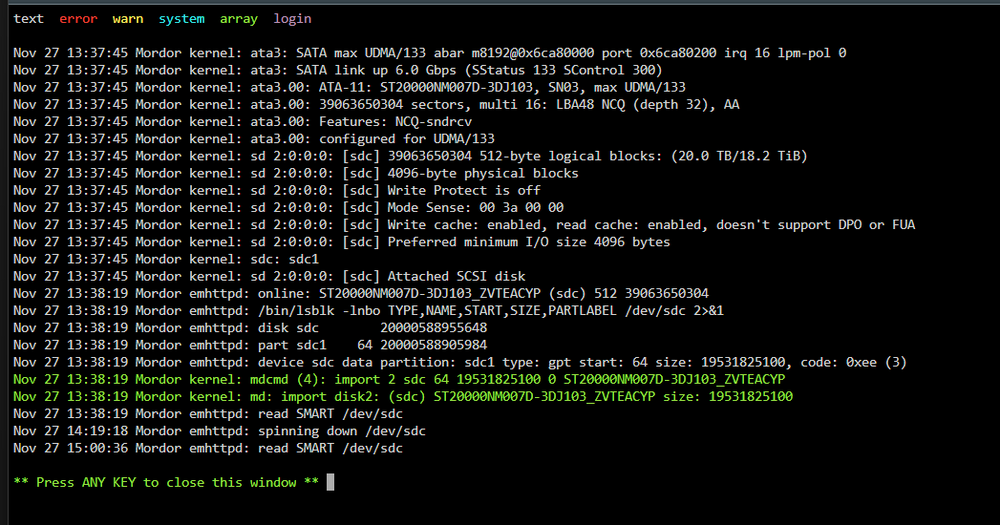Select the green 'md: import disk2' line
Image resolution: width=1000 pixels, height=525 pixels.
point(403,397)
